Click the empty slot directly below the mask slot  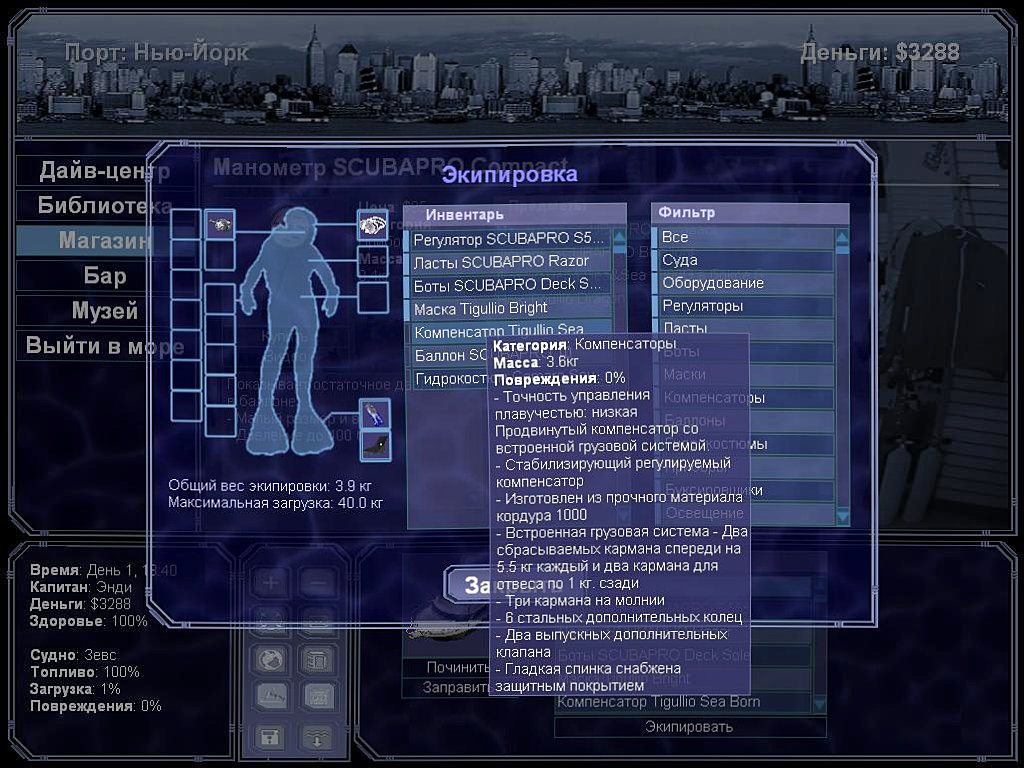pos(373,261)
